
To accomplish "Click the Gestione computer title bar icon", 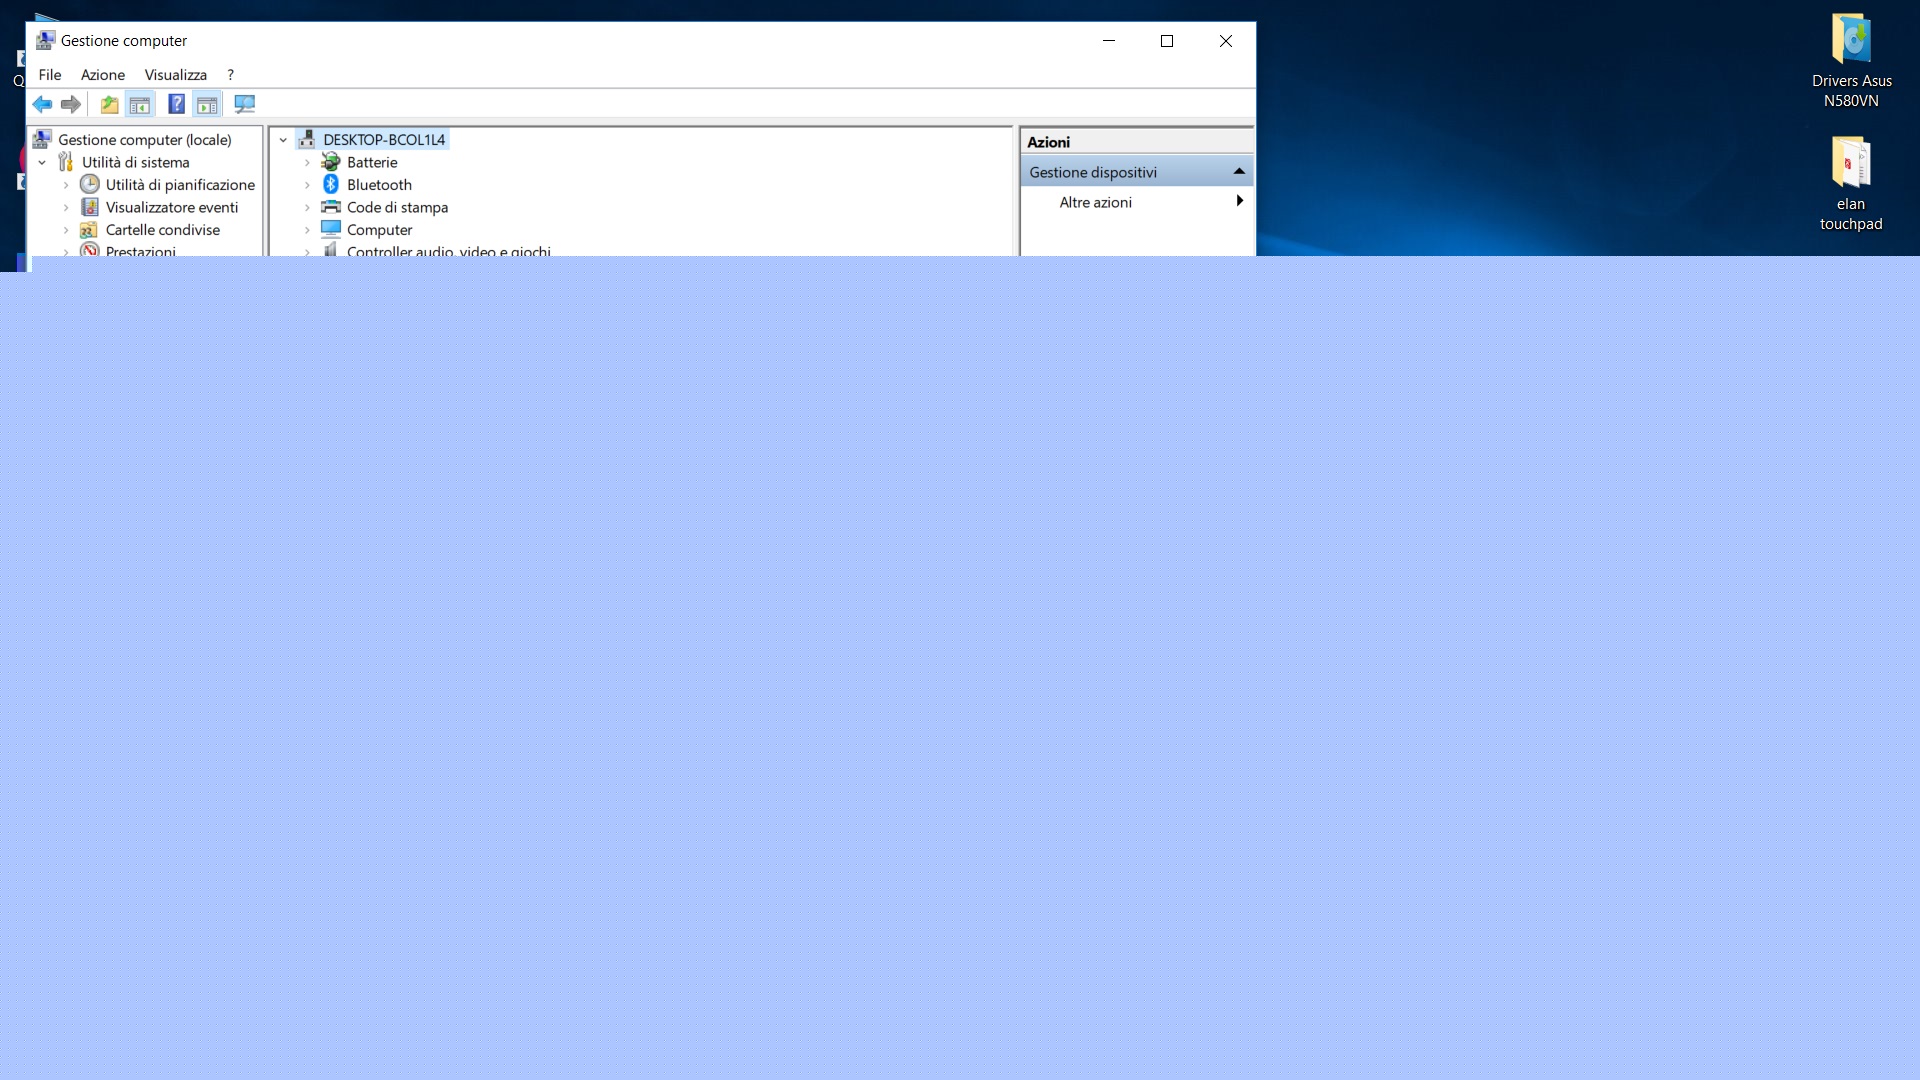I will 45,40.
